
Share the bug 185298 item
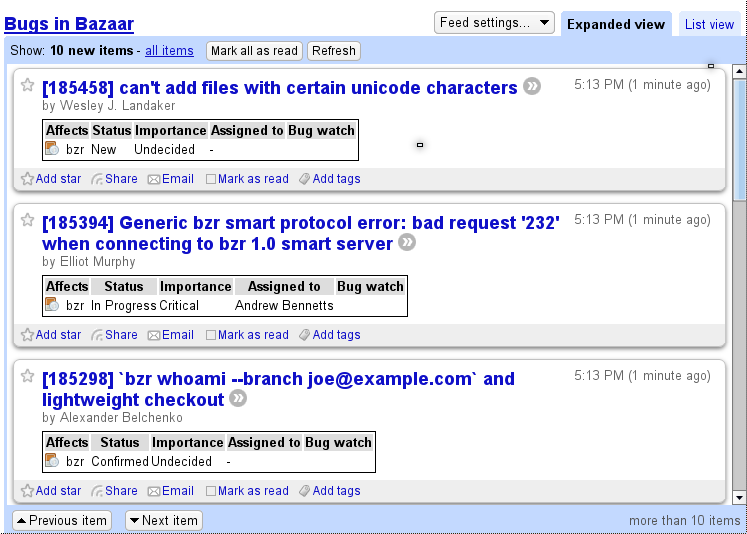(114, 491)
